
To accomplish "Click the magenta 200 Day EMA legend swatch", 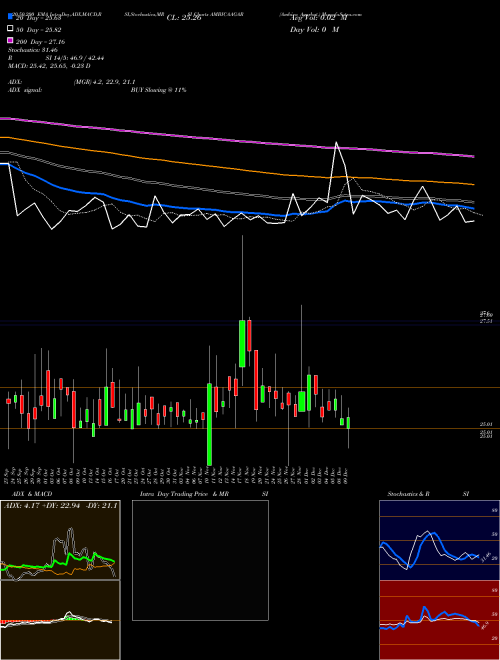I will click(11, 40).
